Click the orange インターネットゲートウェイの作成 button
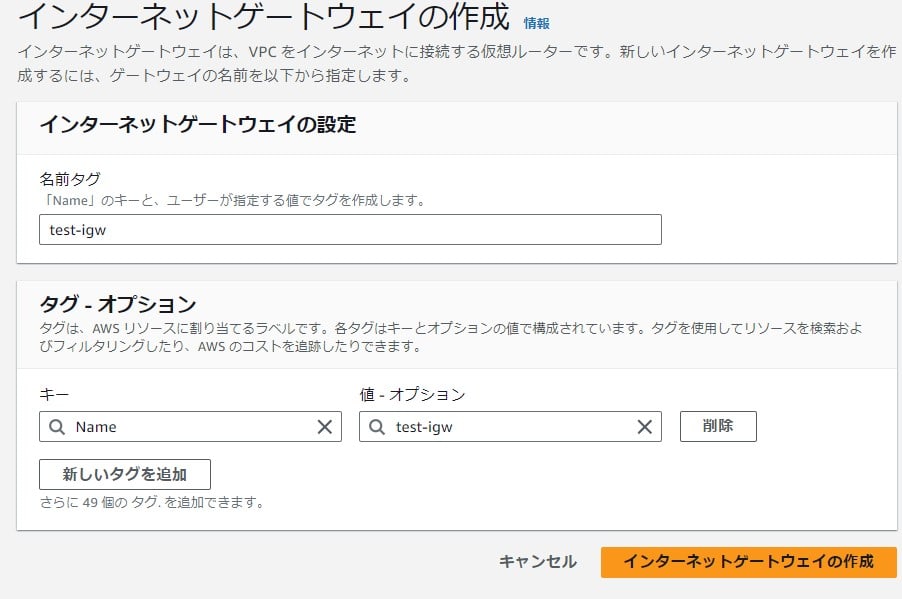The image size is (902, 599). coord(748,562)
